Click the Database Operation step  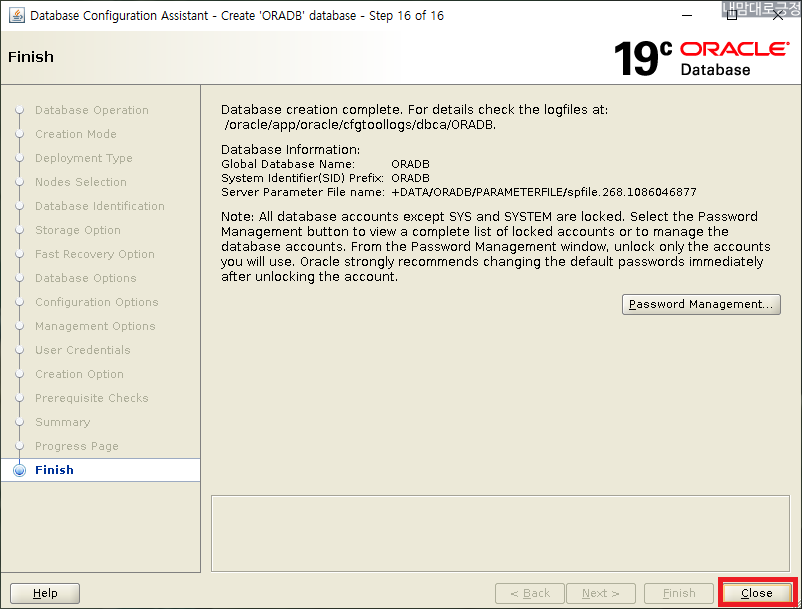92,109
